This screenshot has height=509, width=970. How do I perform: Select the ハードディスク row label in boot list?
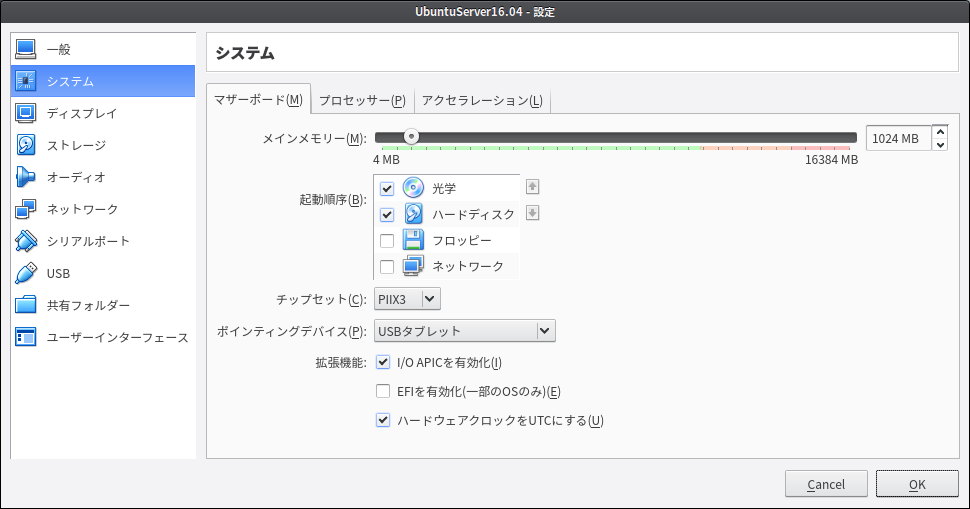473,215
